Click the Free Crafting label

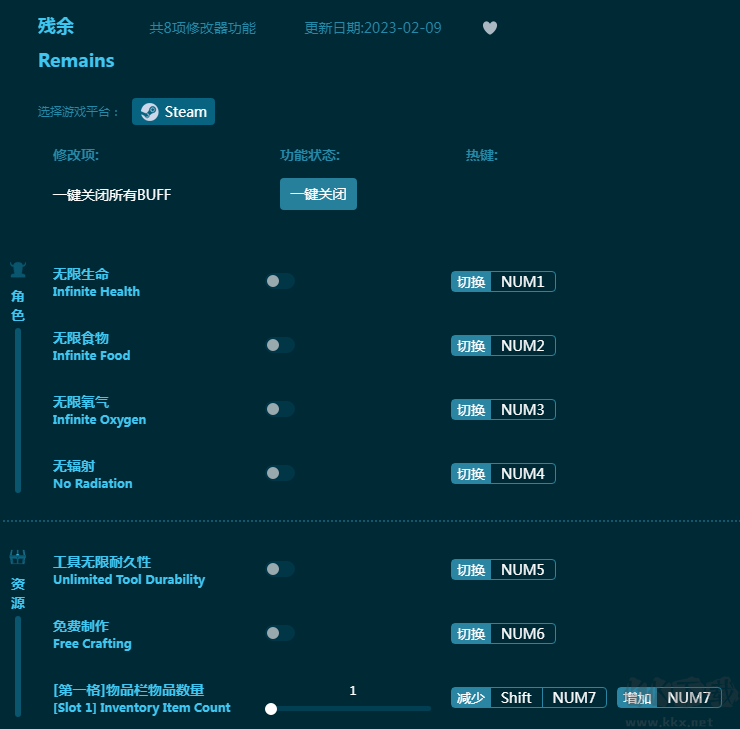[x=92, y=644]
